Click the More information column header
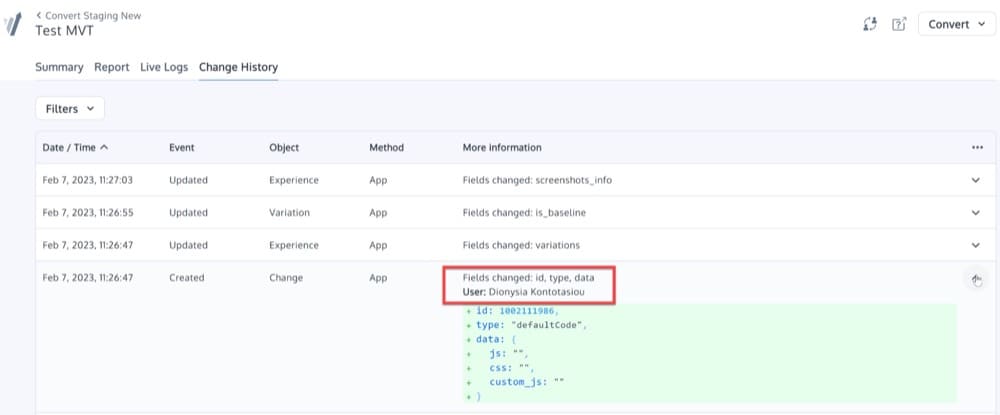1000x415 pixels. coord(502,147)
